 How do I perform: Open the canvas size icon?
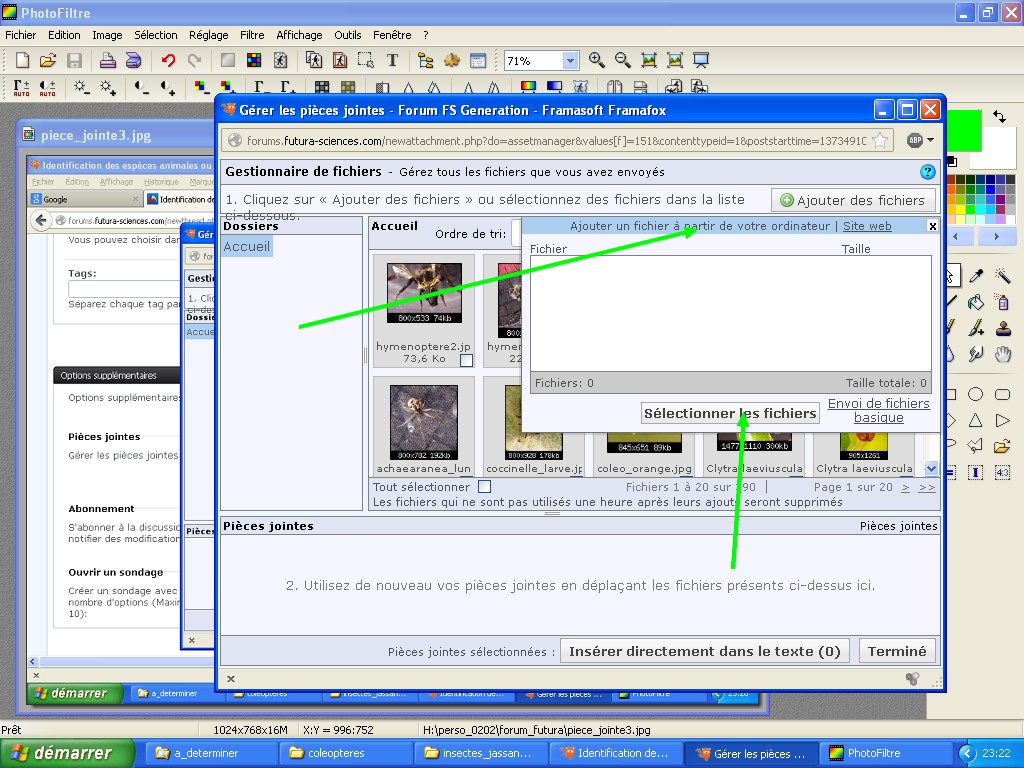[340, 61]
